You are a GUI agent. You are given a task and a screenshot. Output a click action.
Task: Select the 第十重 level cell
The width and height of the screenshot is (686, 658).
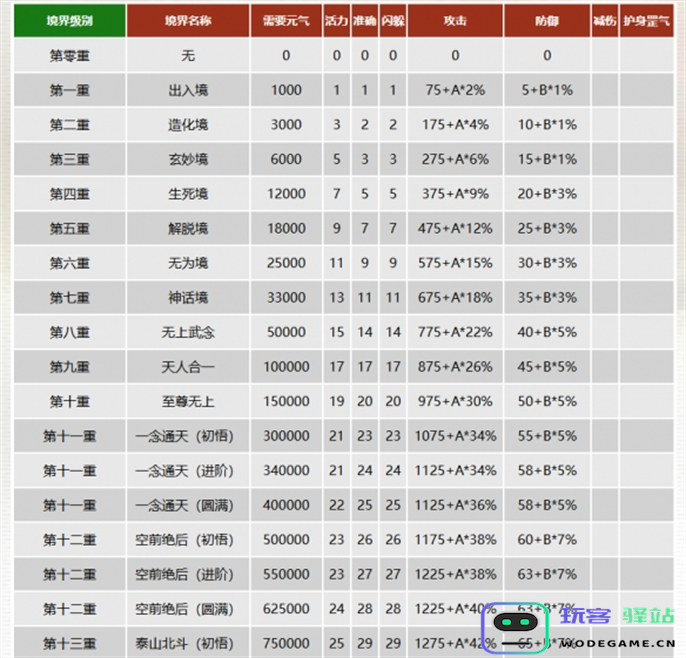coord(70,401)
